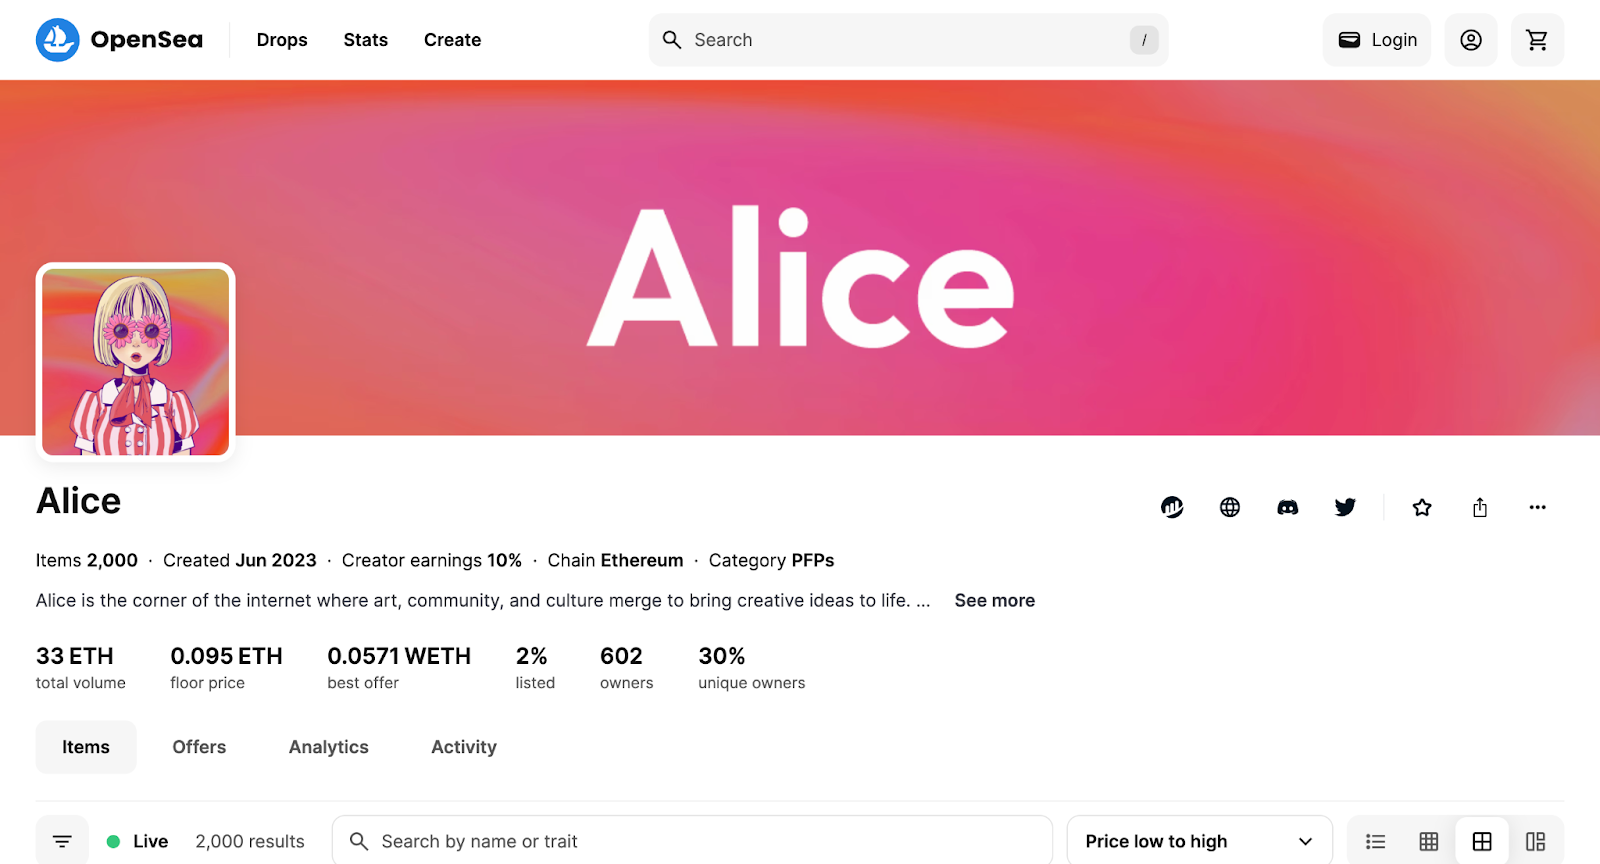This screenshot has width=1600, height=864.
Task: Open the account profile icon
Action: coord(1470,40)
